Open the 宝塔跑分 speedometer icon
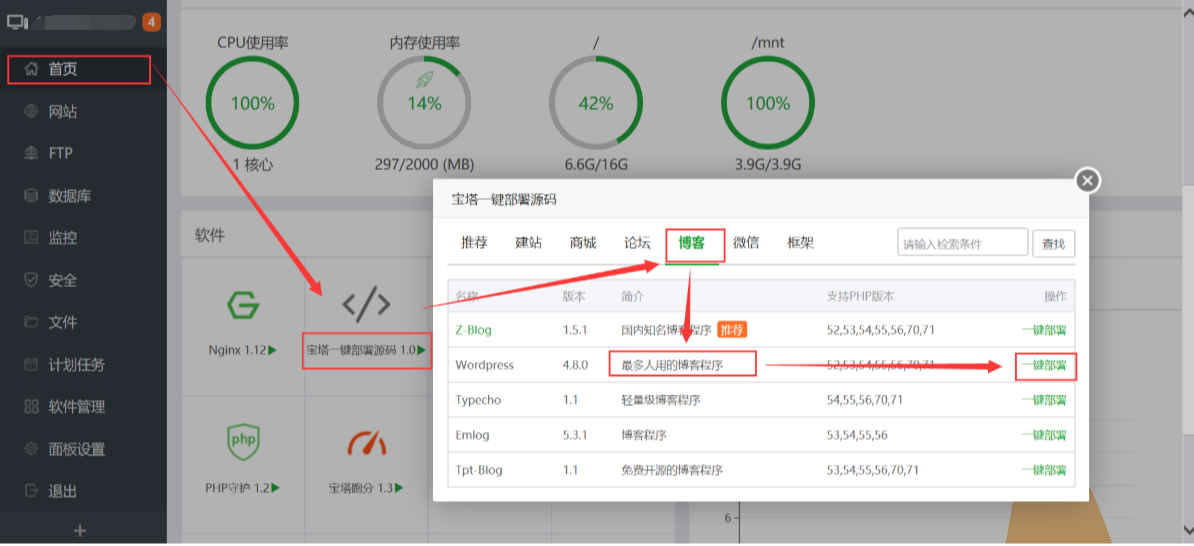The image size is (1194, 546). [366, 442]
